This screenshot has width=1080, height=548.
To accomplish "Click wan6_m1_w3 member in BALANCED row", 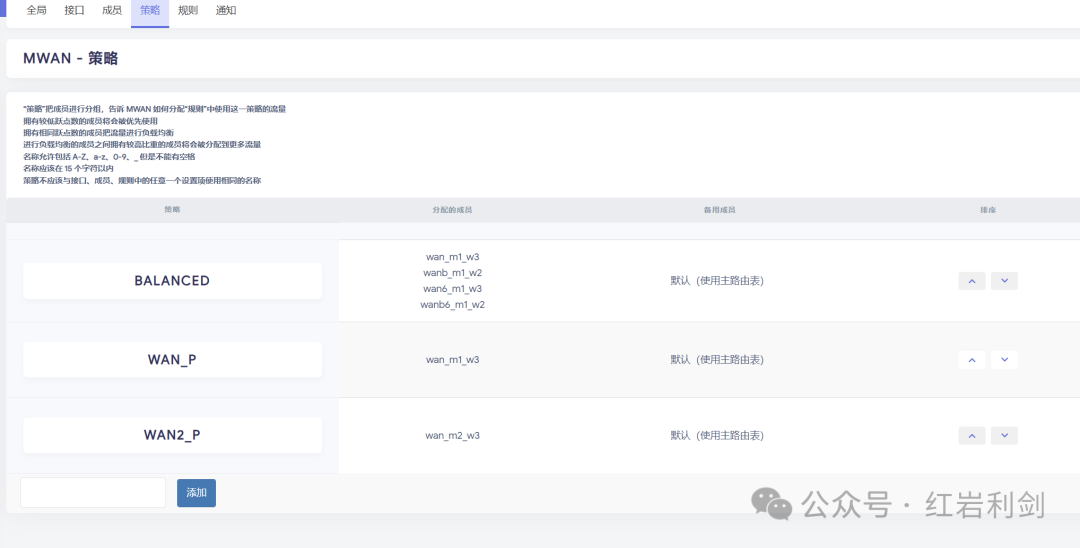I will coord(453,288).
